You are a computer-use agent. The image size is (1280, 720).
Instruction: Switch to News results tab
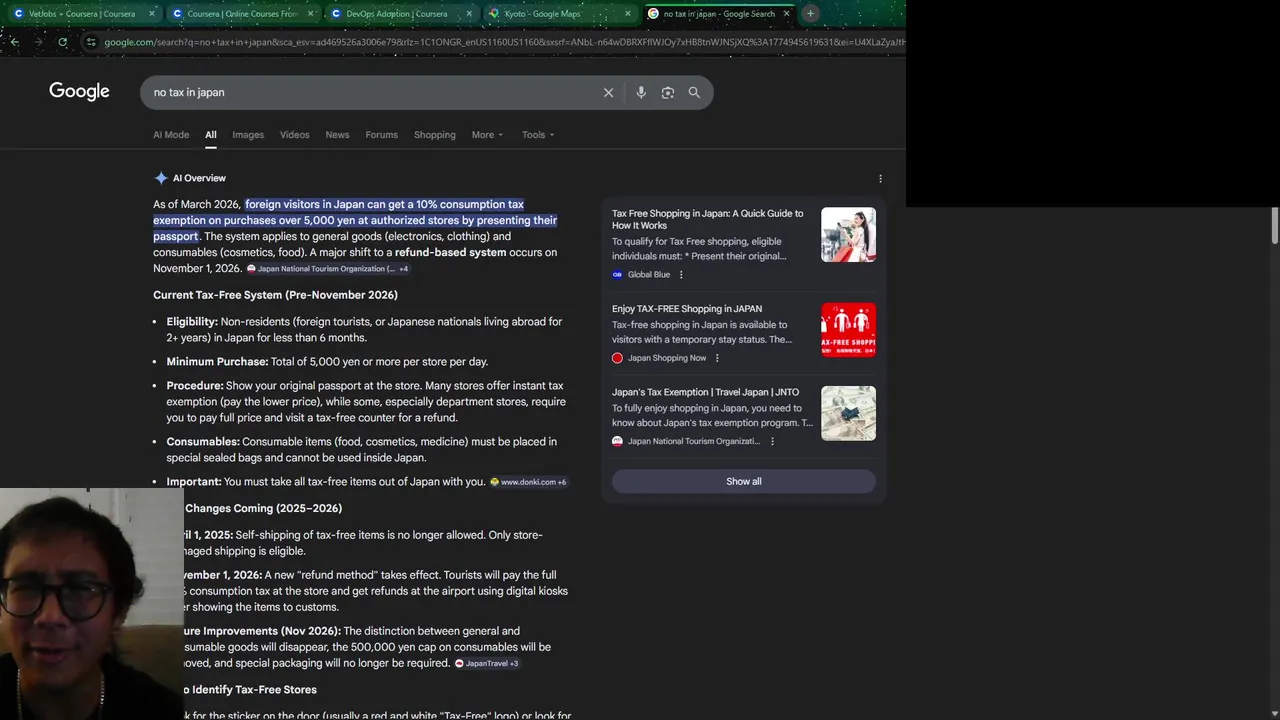[x=337, y=135]
